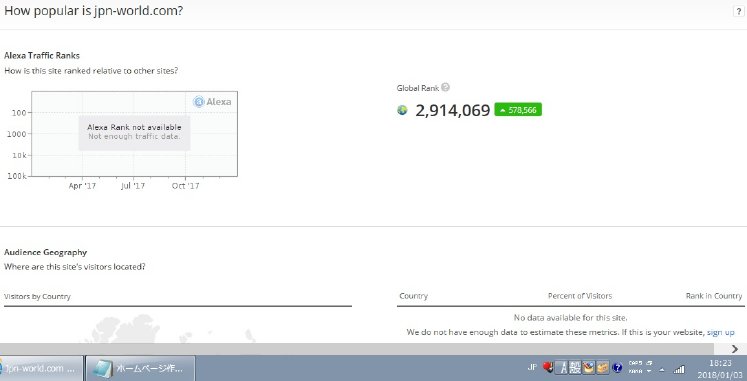This screenshot has height=381, width=747.
Task: Toggle the IME conversion mode '般' button
Action: pyautogui.click(x=575, y=367)
